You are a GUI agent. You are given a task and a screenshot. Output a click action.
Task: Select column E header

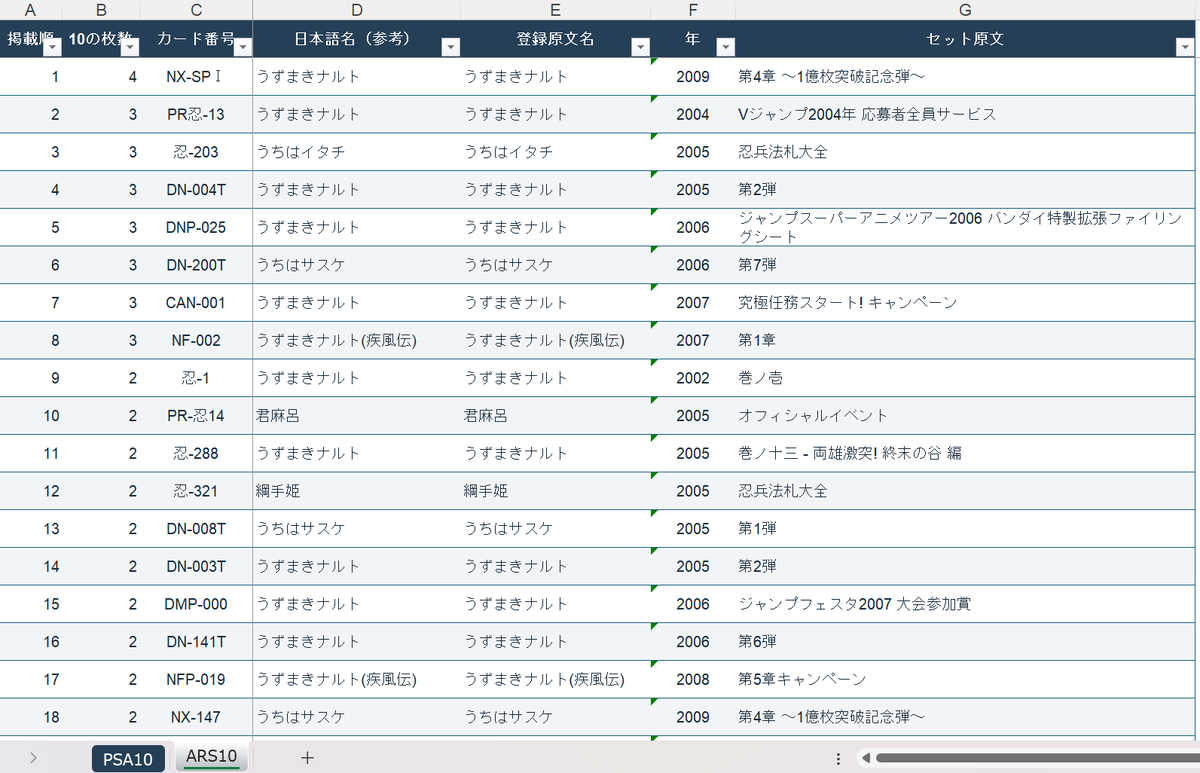click(555, 10)
